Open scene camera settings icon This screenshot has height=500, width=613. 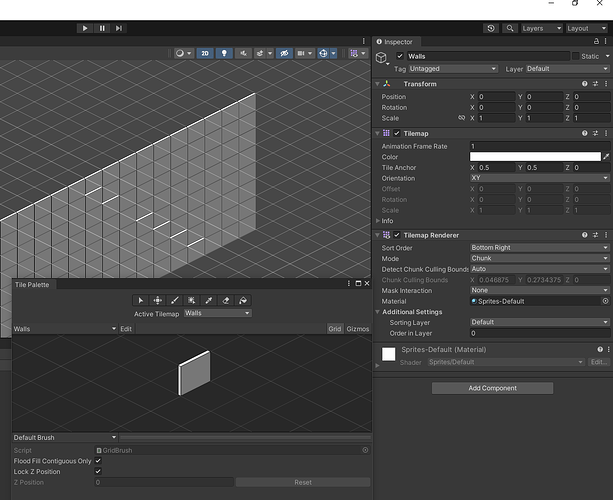[x=301, y=53]
